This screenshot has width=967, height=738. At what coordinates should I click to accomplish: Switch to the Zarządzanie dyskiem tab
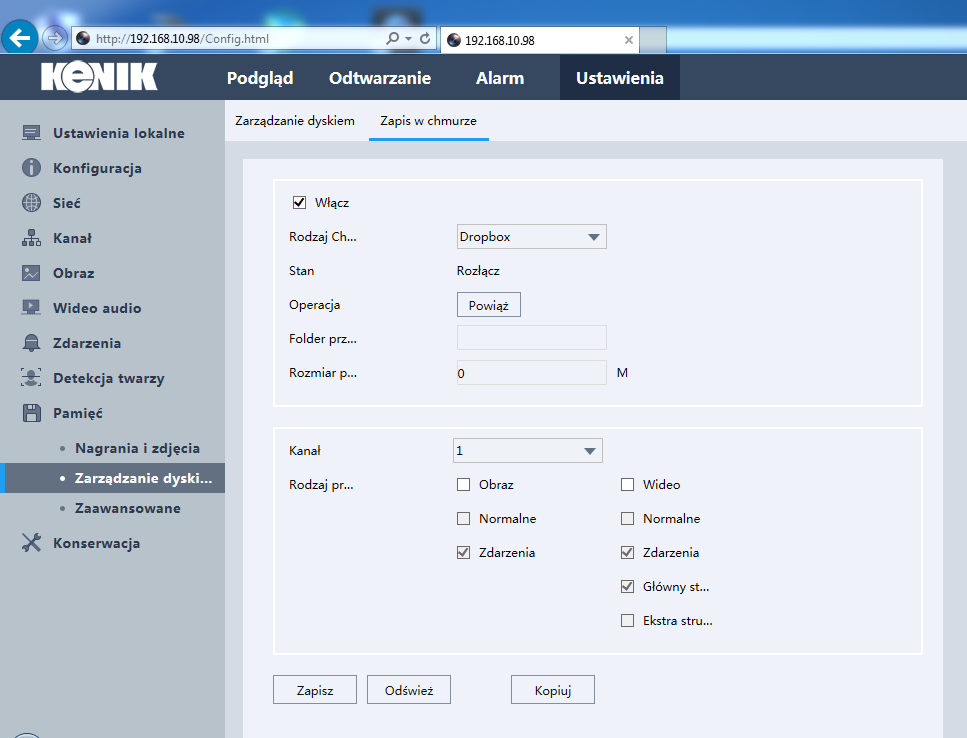(295, 120)
